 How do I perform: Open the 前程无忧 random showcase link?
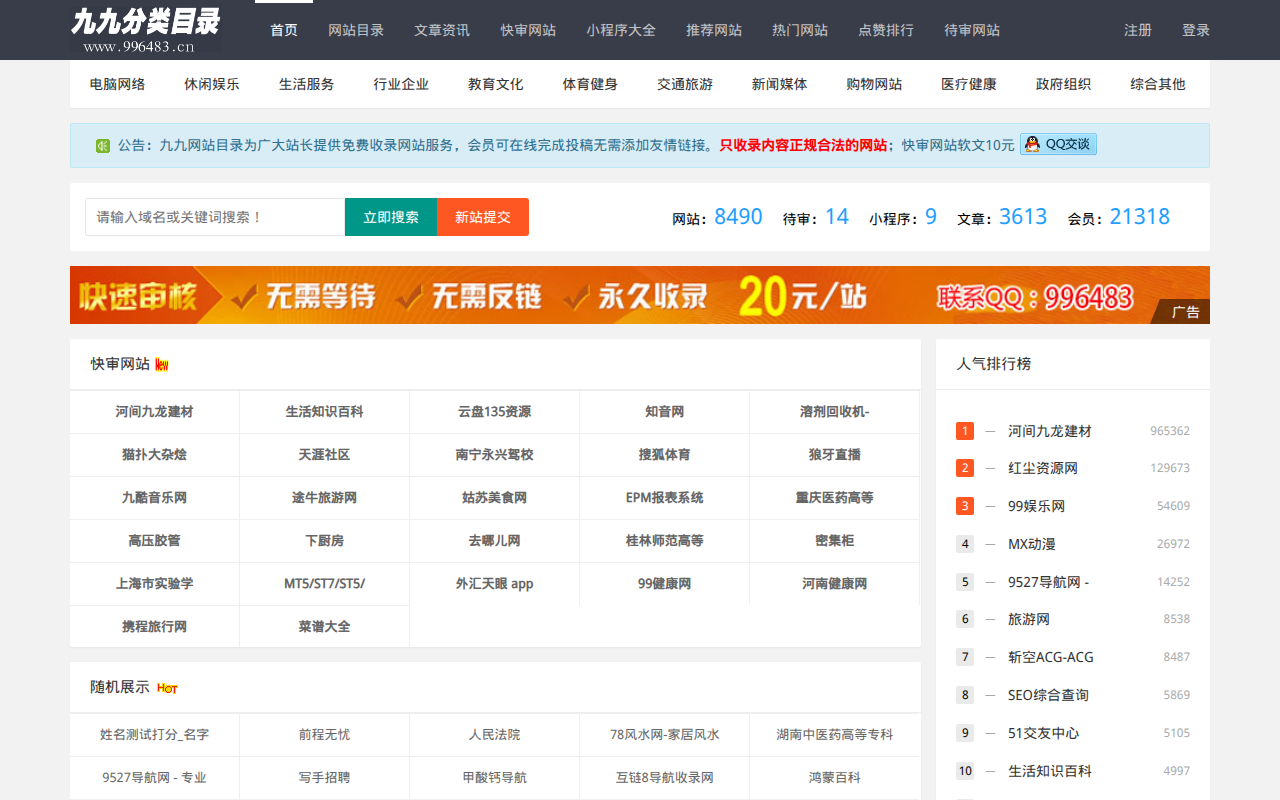coord(324,735)
